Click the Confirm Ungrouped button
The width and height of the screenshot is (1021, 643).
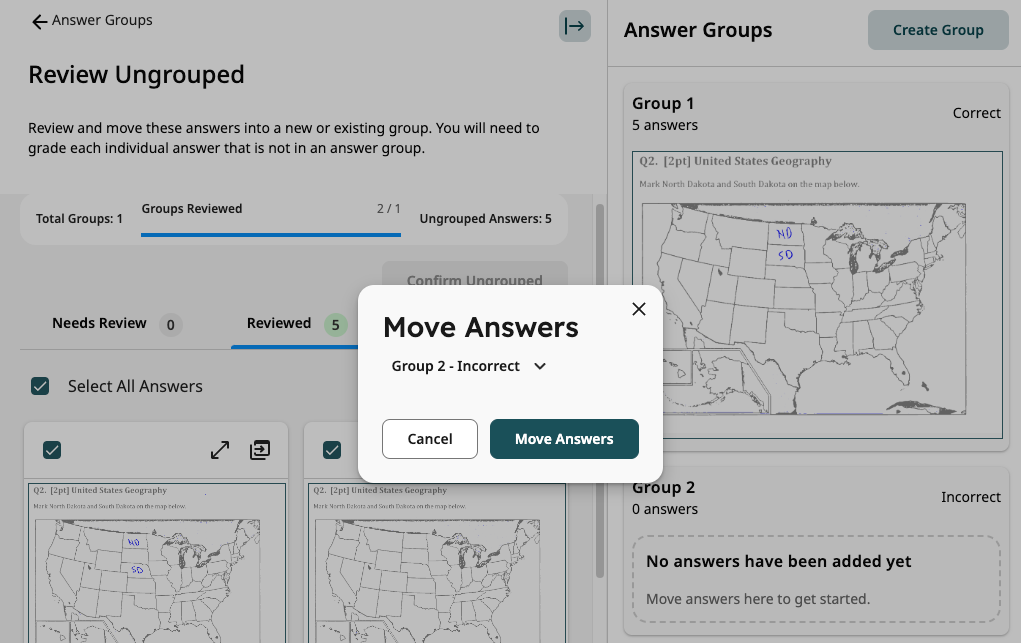475,274
